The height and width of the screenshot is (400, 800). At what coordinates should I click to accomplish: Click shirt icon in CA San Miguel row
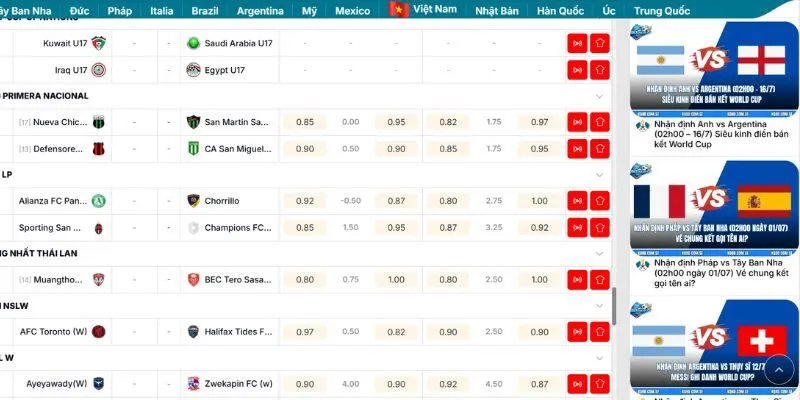(x=600, y=149)
